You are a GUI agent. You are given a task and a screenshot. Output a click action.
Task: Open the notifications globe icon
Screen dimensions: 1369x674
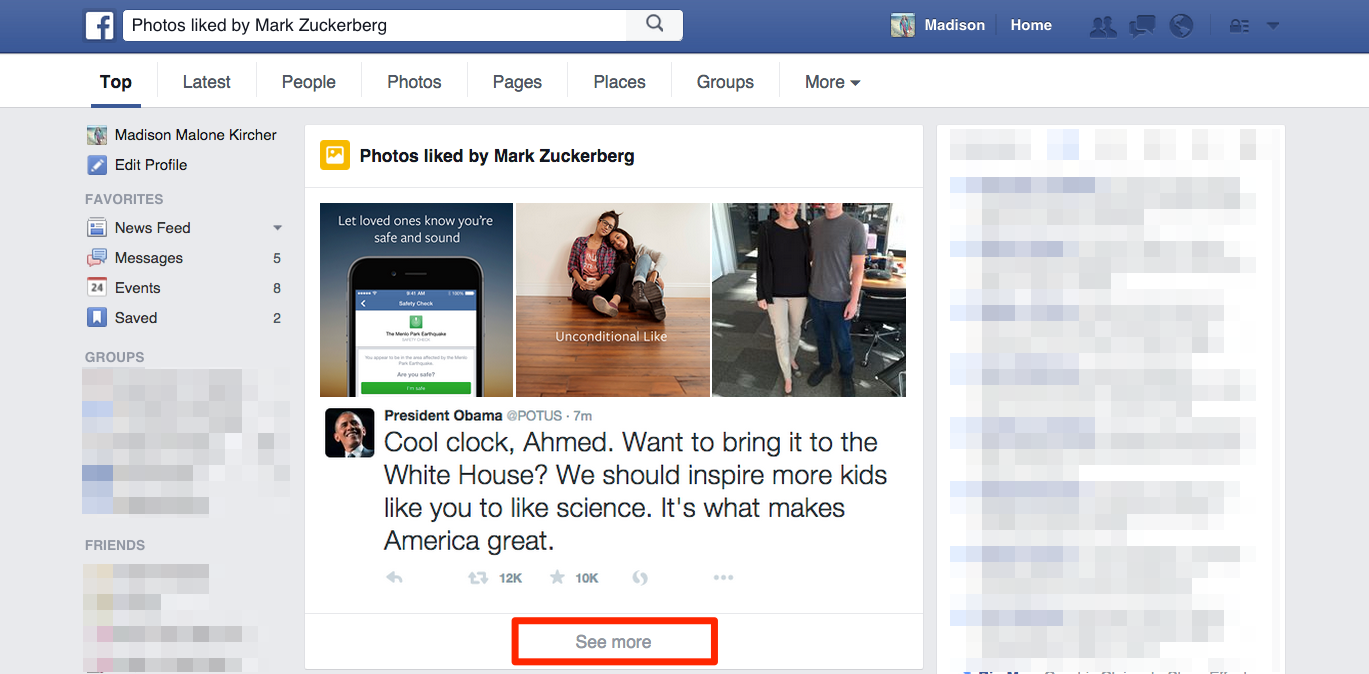(x=1181, y=25)
